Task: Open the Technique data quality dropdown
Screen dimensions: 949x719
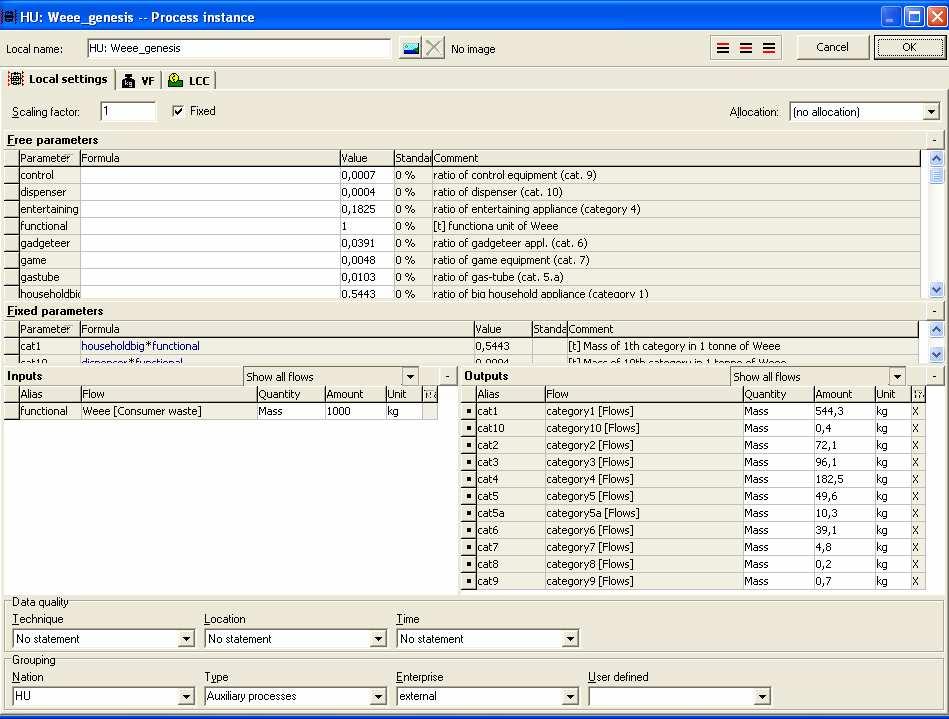Action: pyautogui.click(x=186, y=639)
